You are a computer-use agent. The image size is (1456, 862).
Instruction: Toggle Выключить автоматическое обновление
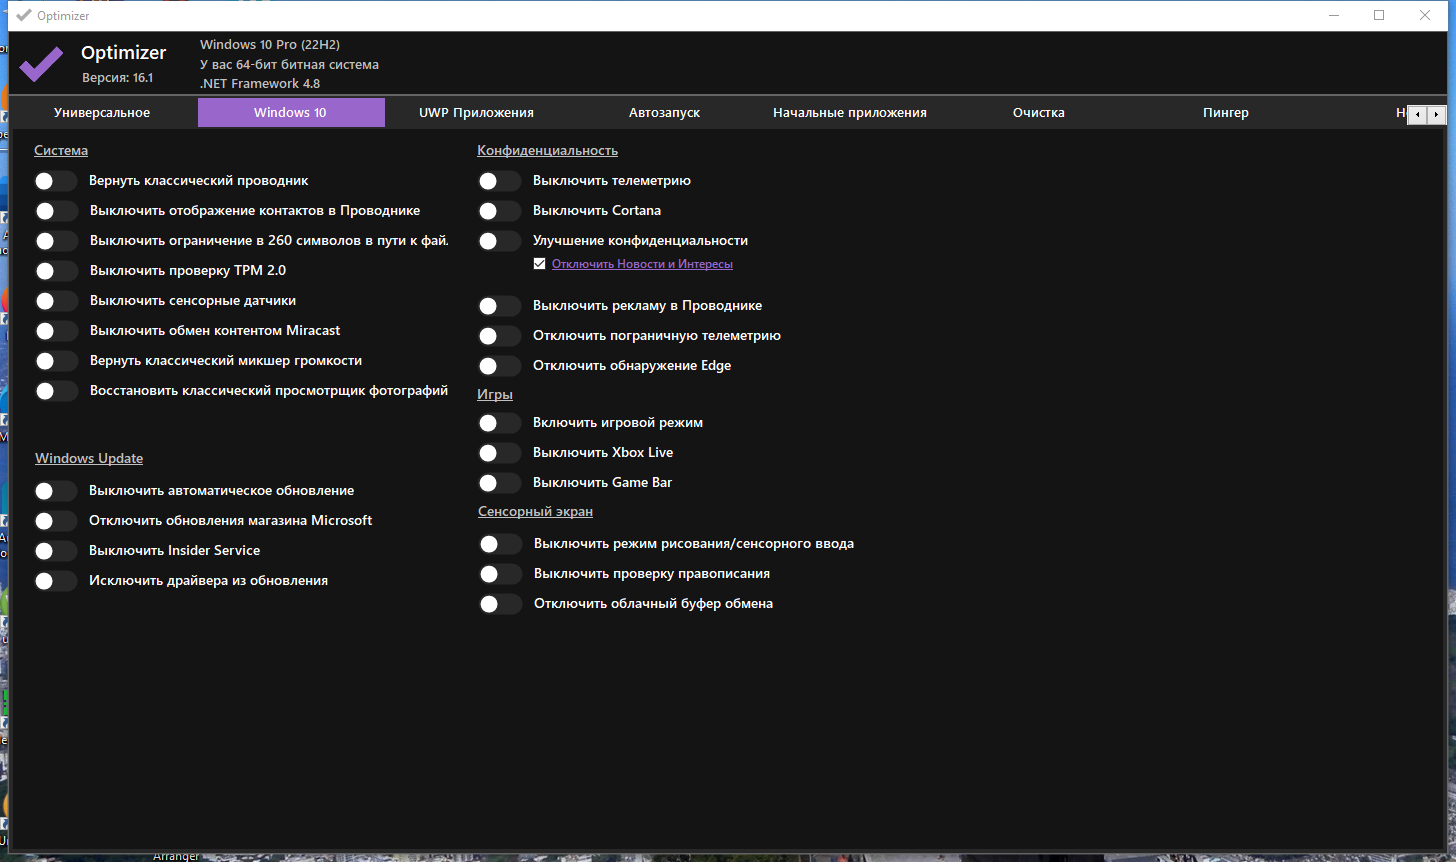(x=56, y=491)
